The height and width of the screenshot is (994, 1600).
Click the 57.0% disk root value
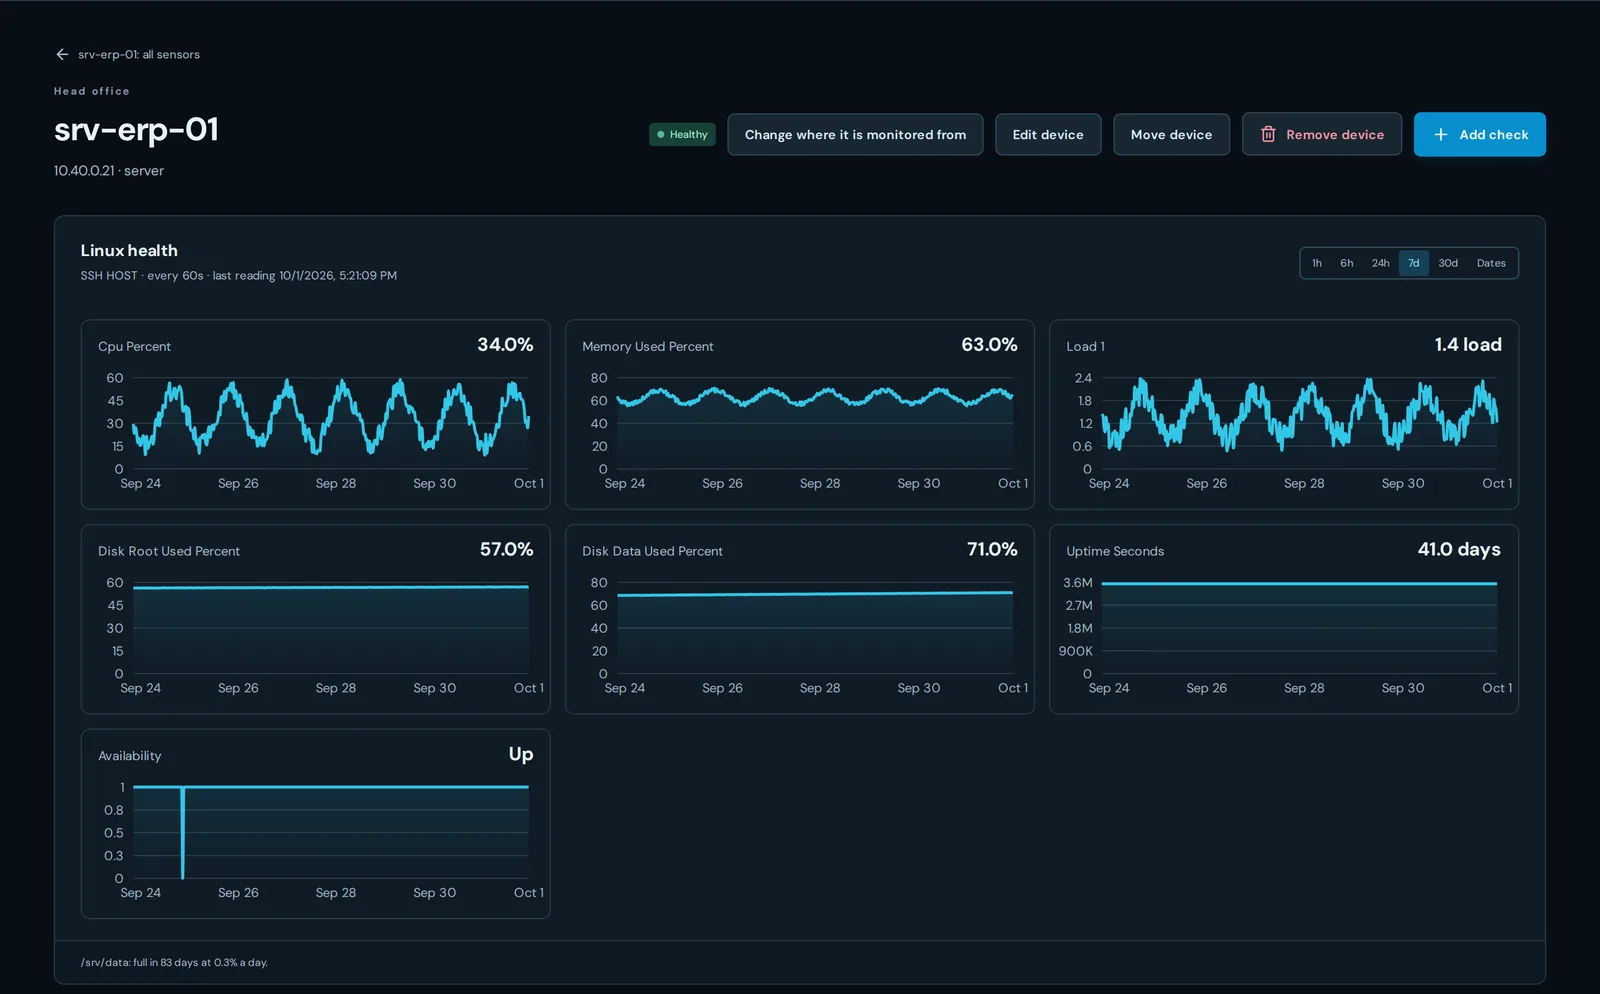tap(506, 550)
